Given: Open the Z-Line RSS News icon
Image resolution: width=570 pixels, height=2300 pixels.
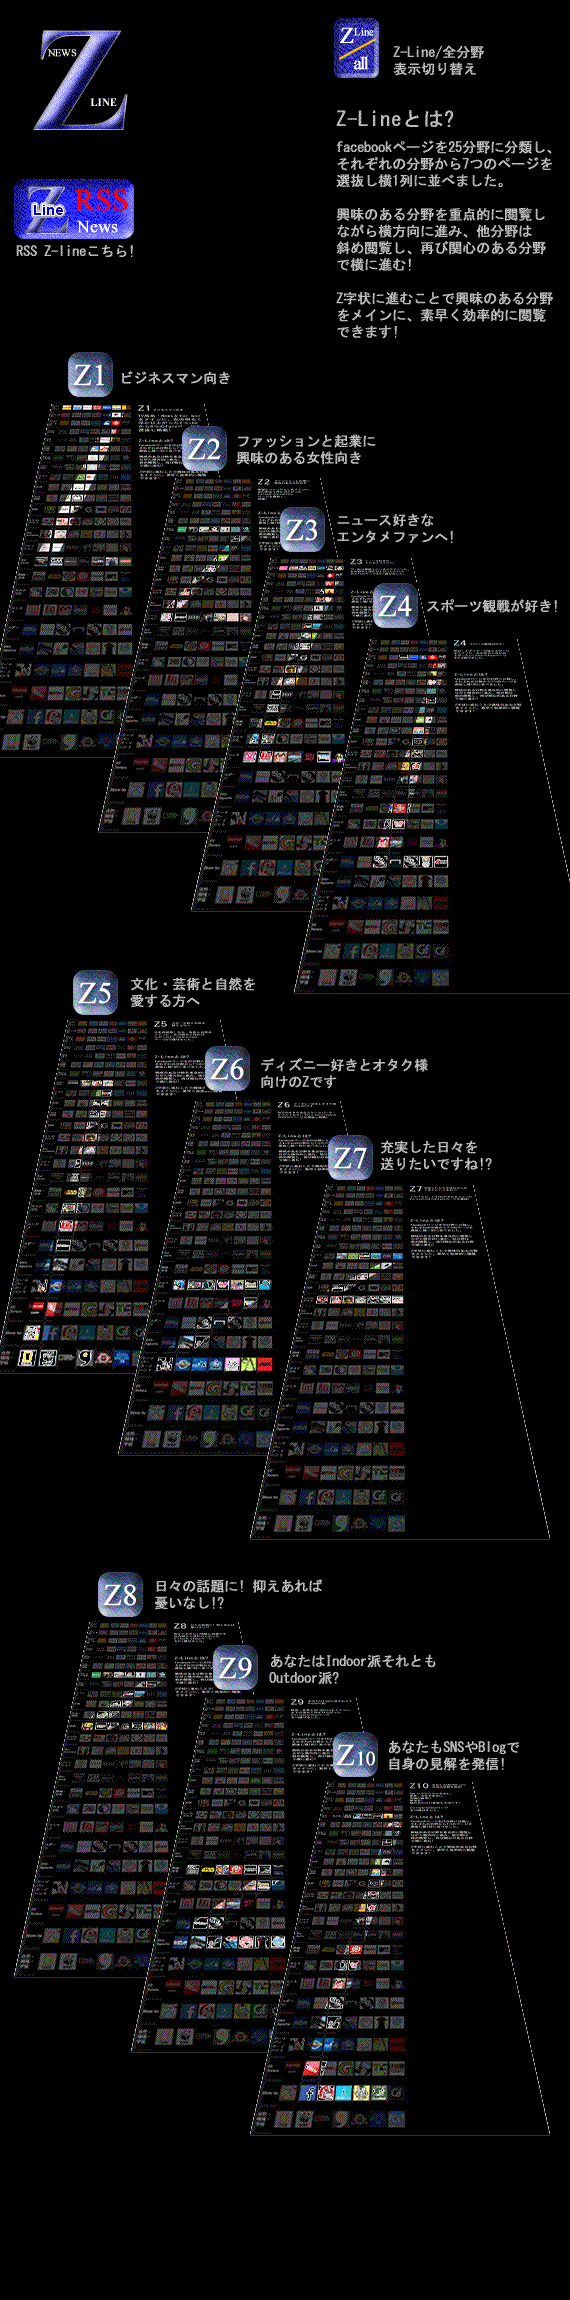Looking at the screenshot, I should [x=74, y=210].
